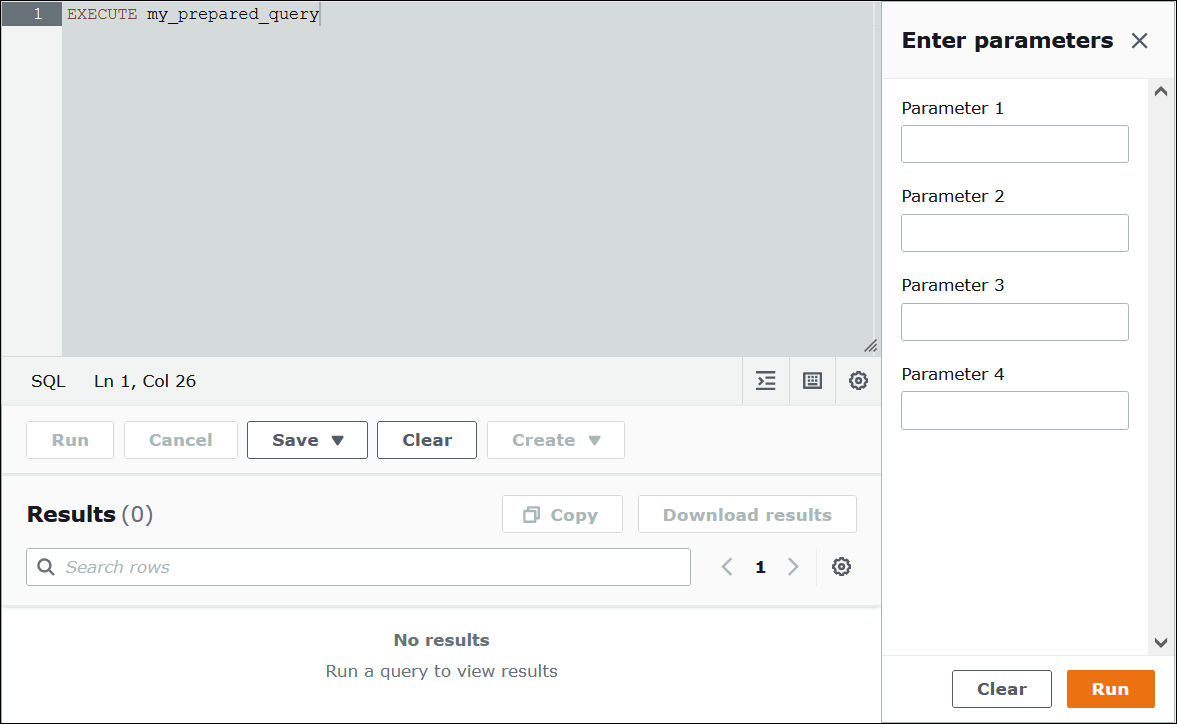Click the search magnifier in Search rows

click(x=45, y=566)
